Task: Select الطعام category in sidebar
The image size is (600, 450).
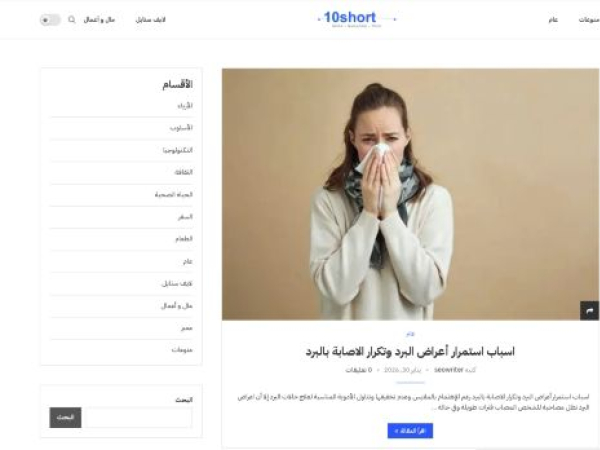Action: point(184,239)
